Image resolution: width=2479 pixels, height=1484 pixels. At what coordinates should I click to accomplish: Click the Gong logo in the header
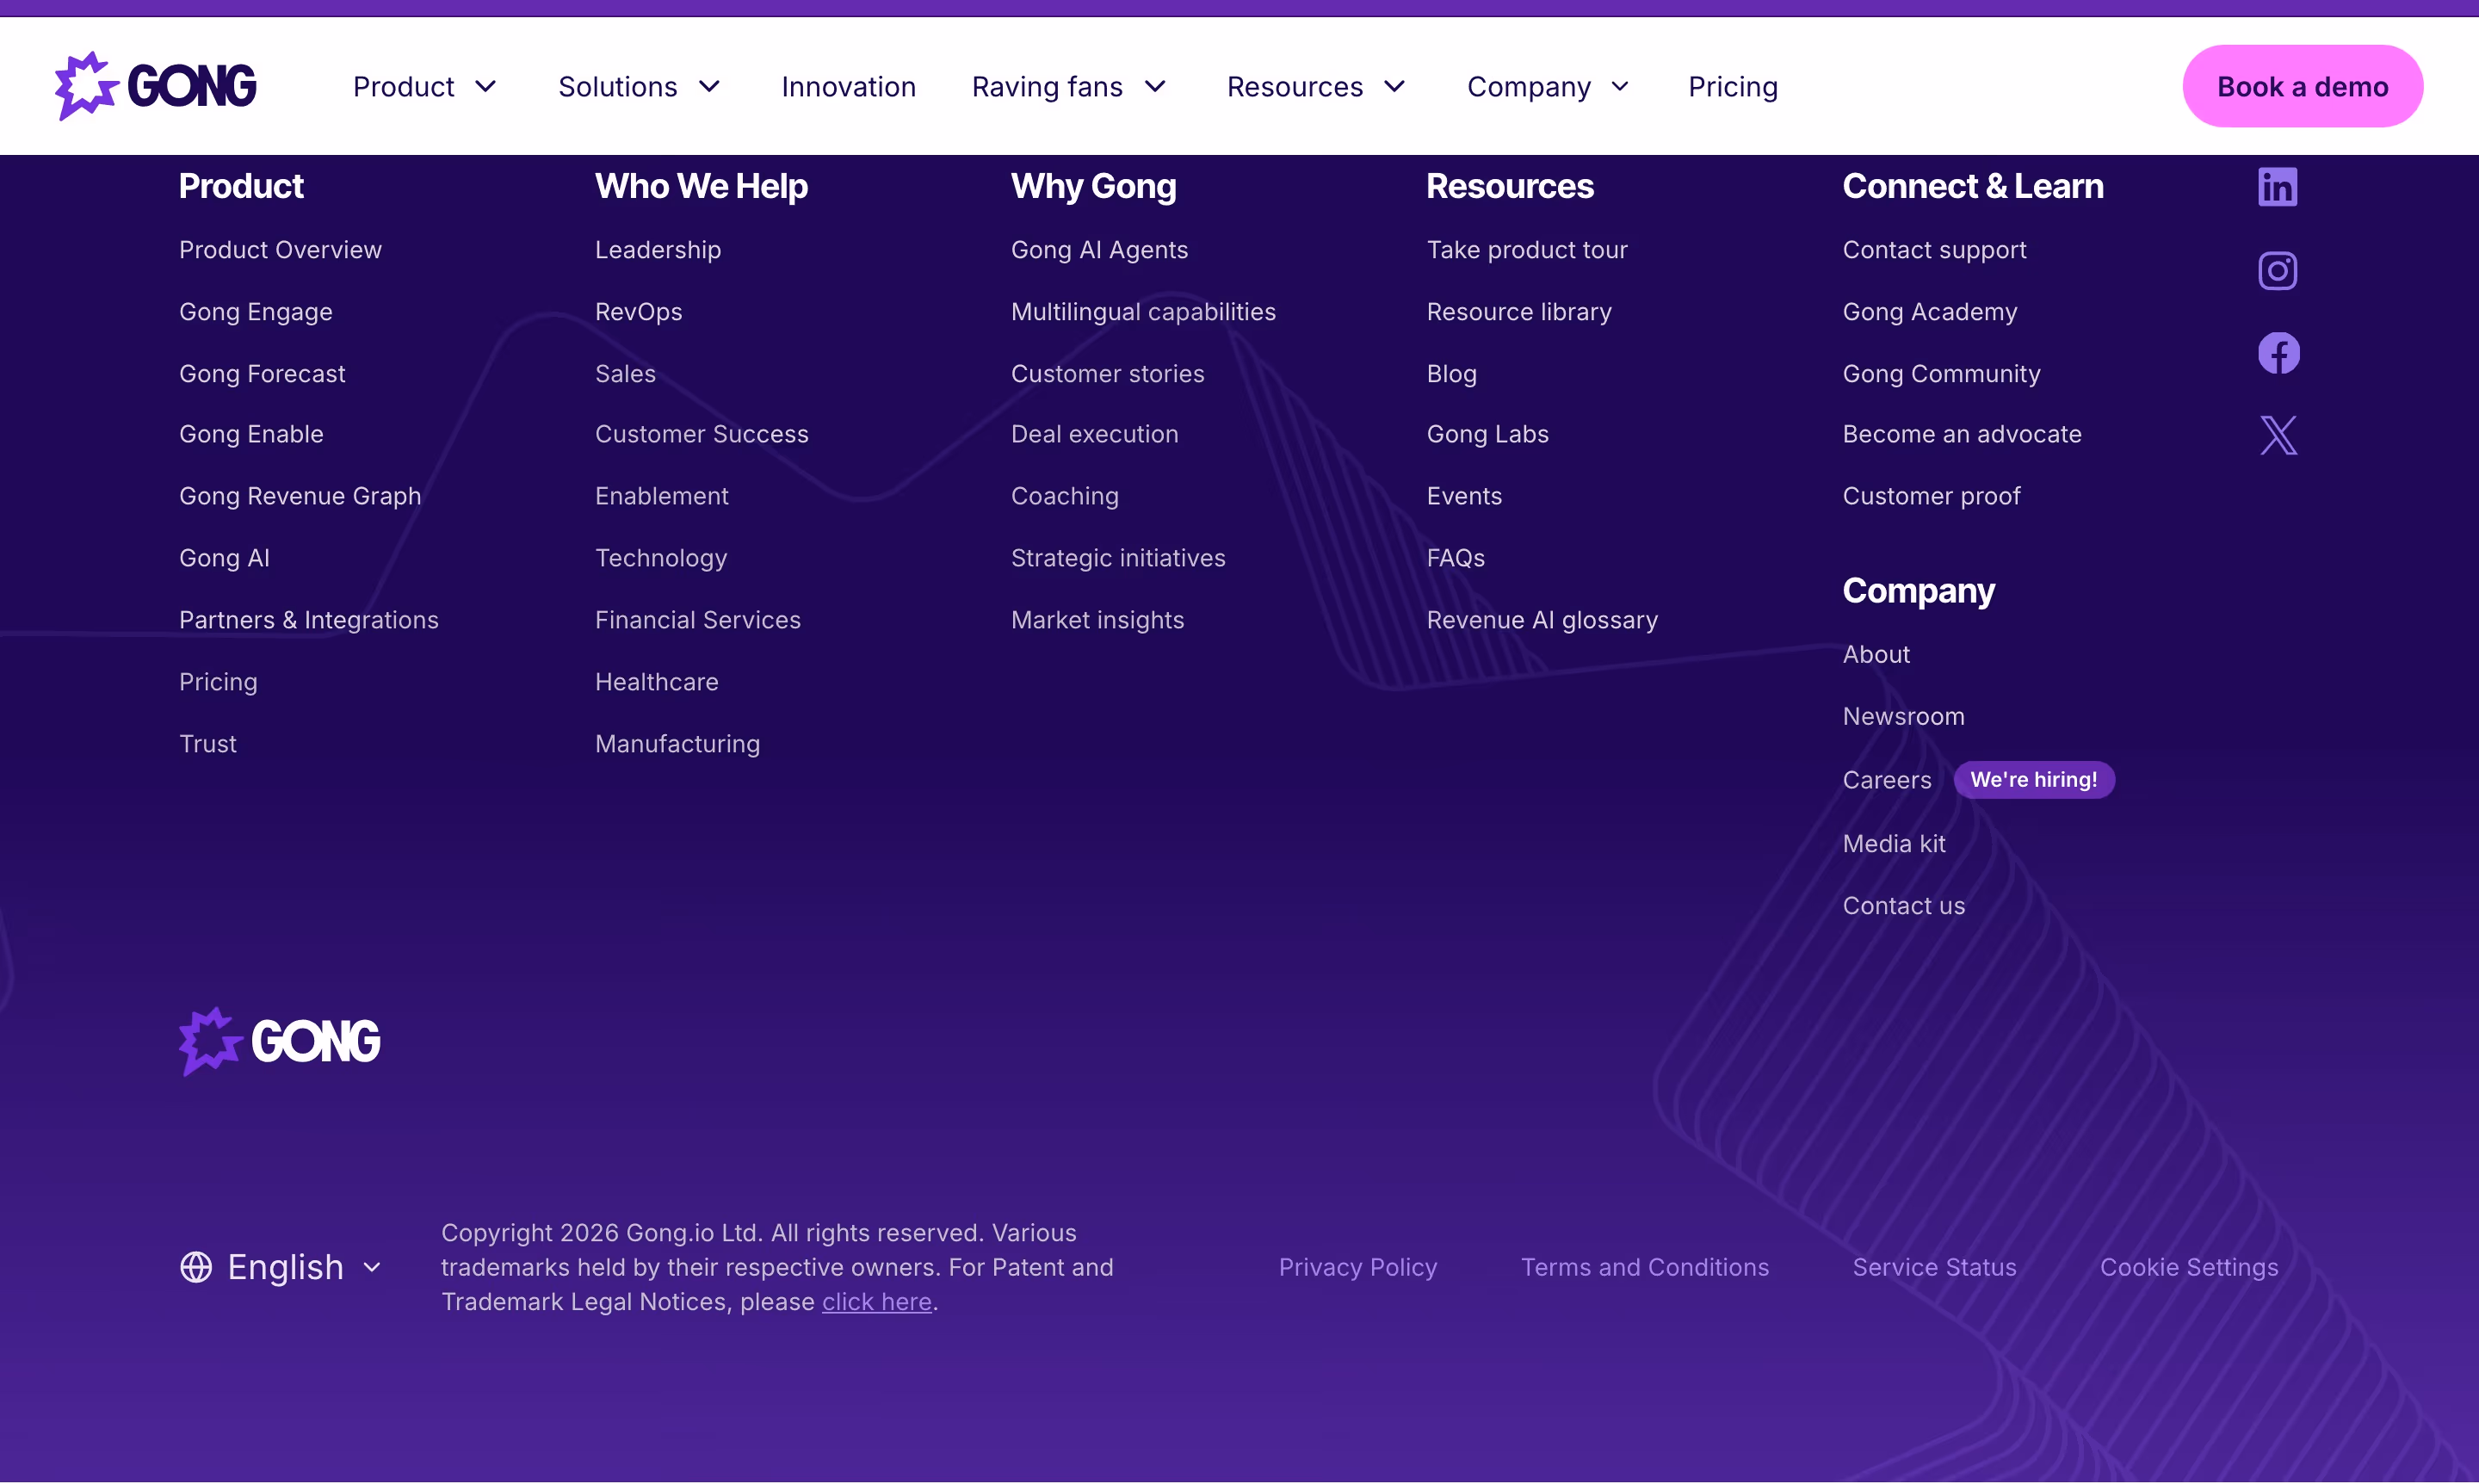point(156,86)
